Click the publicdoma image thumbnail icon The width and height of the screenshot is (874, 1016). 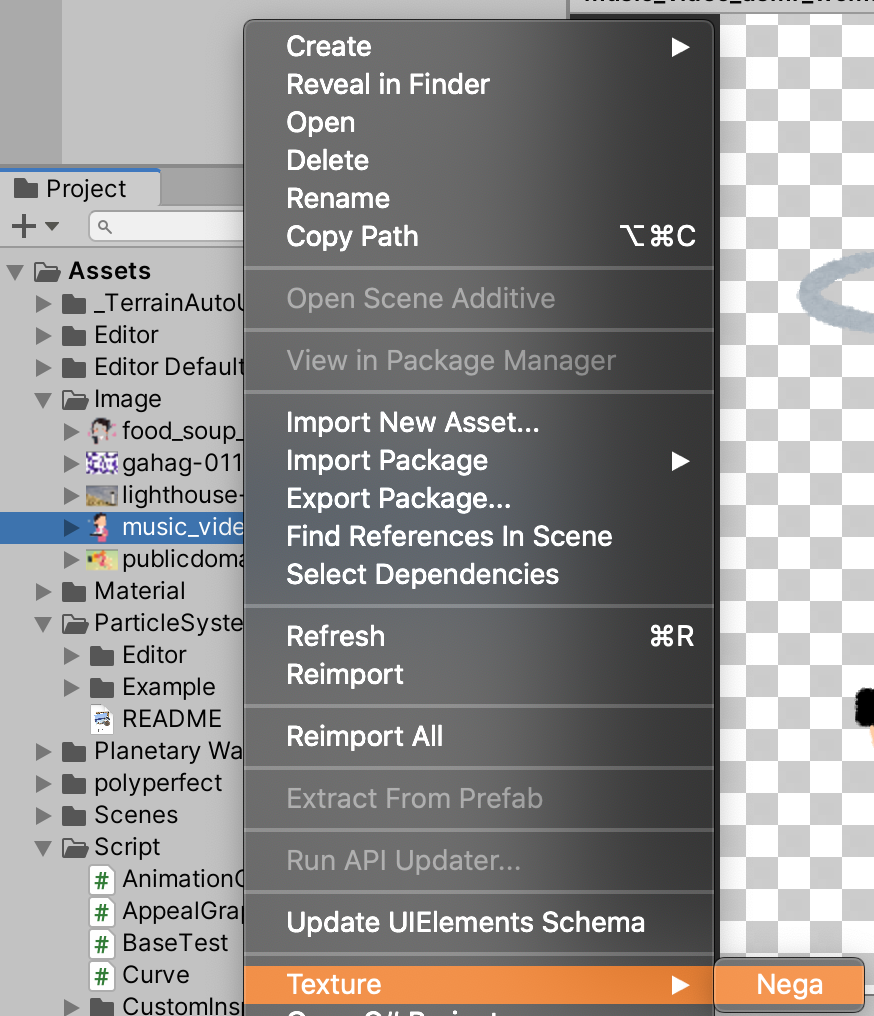point(102,559)
